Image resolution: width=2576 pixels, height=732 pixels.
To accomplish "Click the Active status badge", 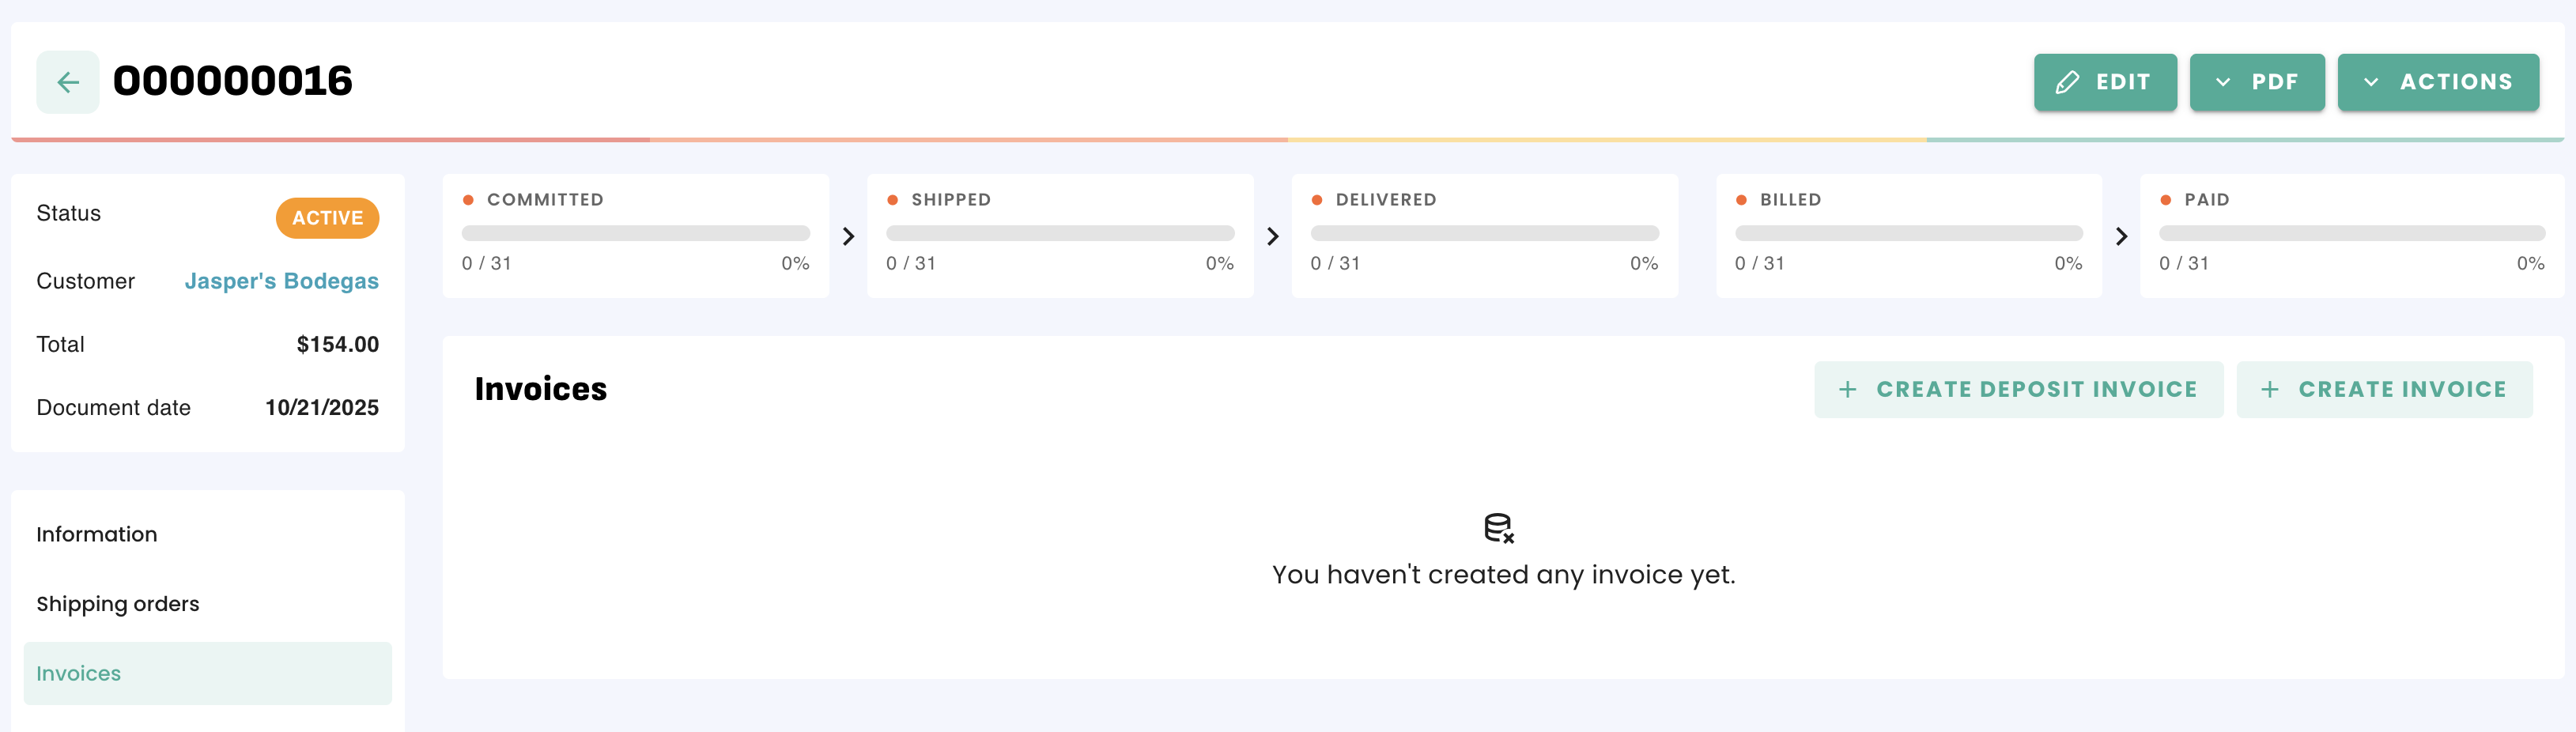I will coord(327,218).
